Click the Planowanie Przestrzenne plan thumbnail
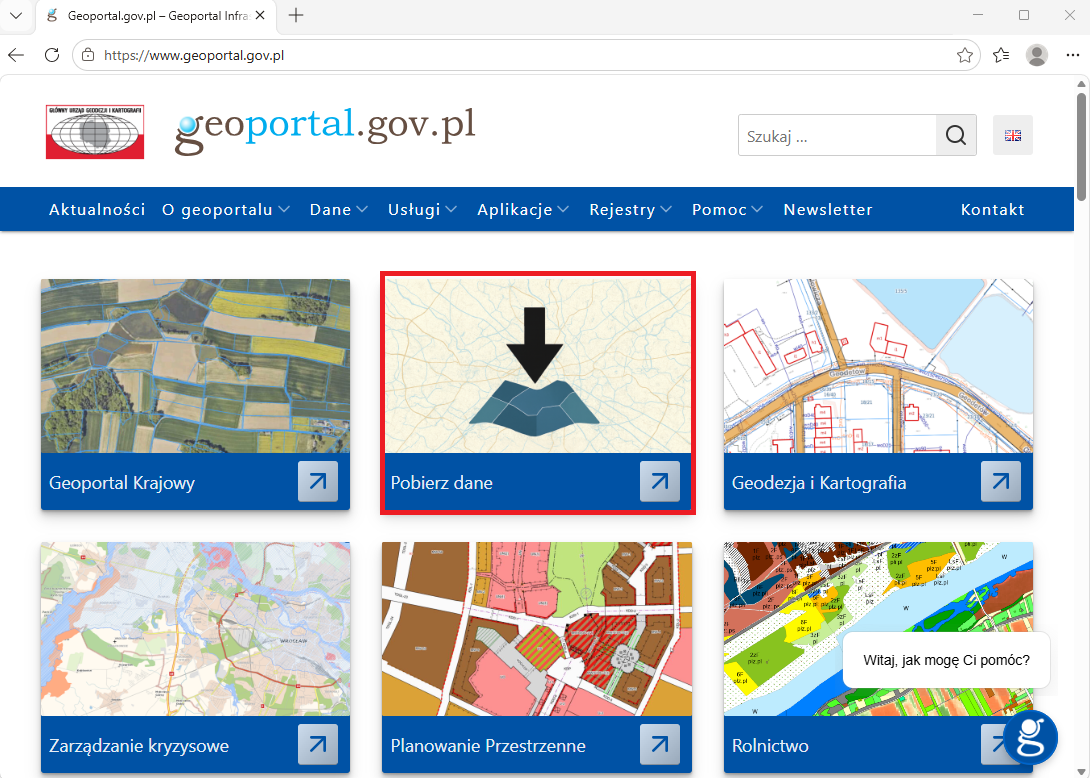 click(537, 629)
